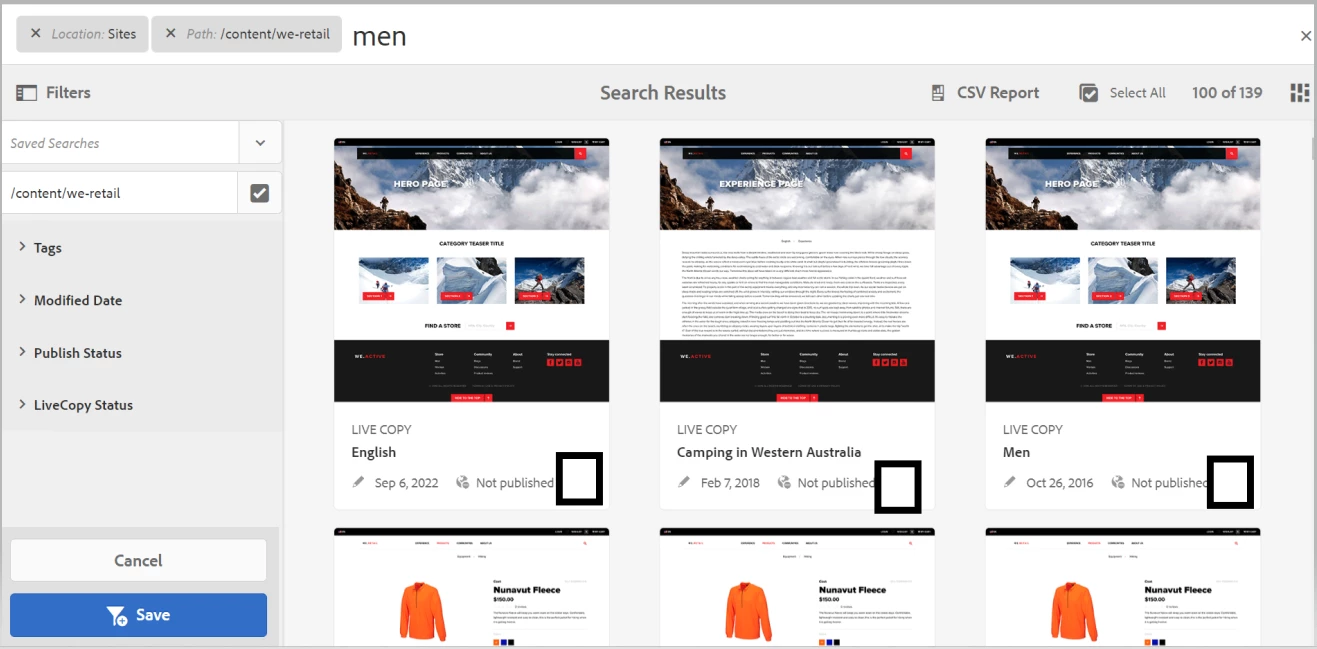Click LIVE COPY label on the English card
This screenshot has height=649, width=1317.
(x=381, y=429)
